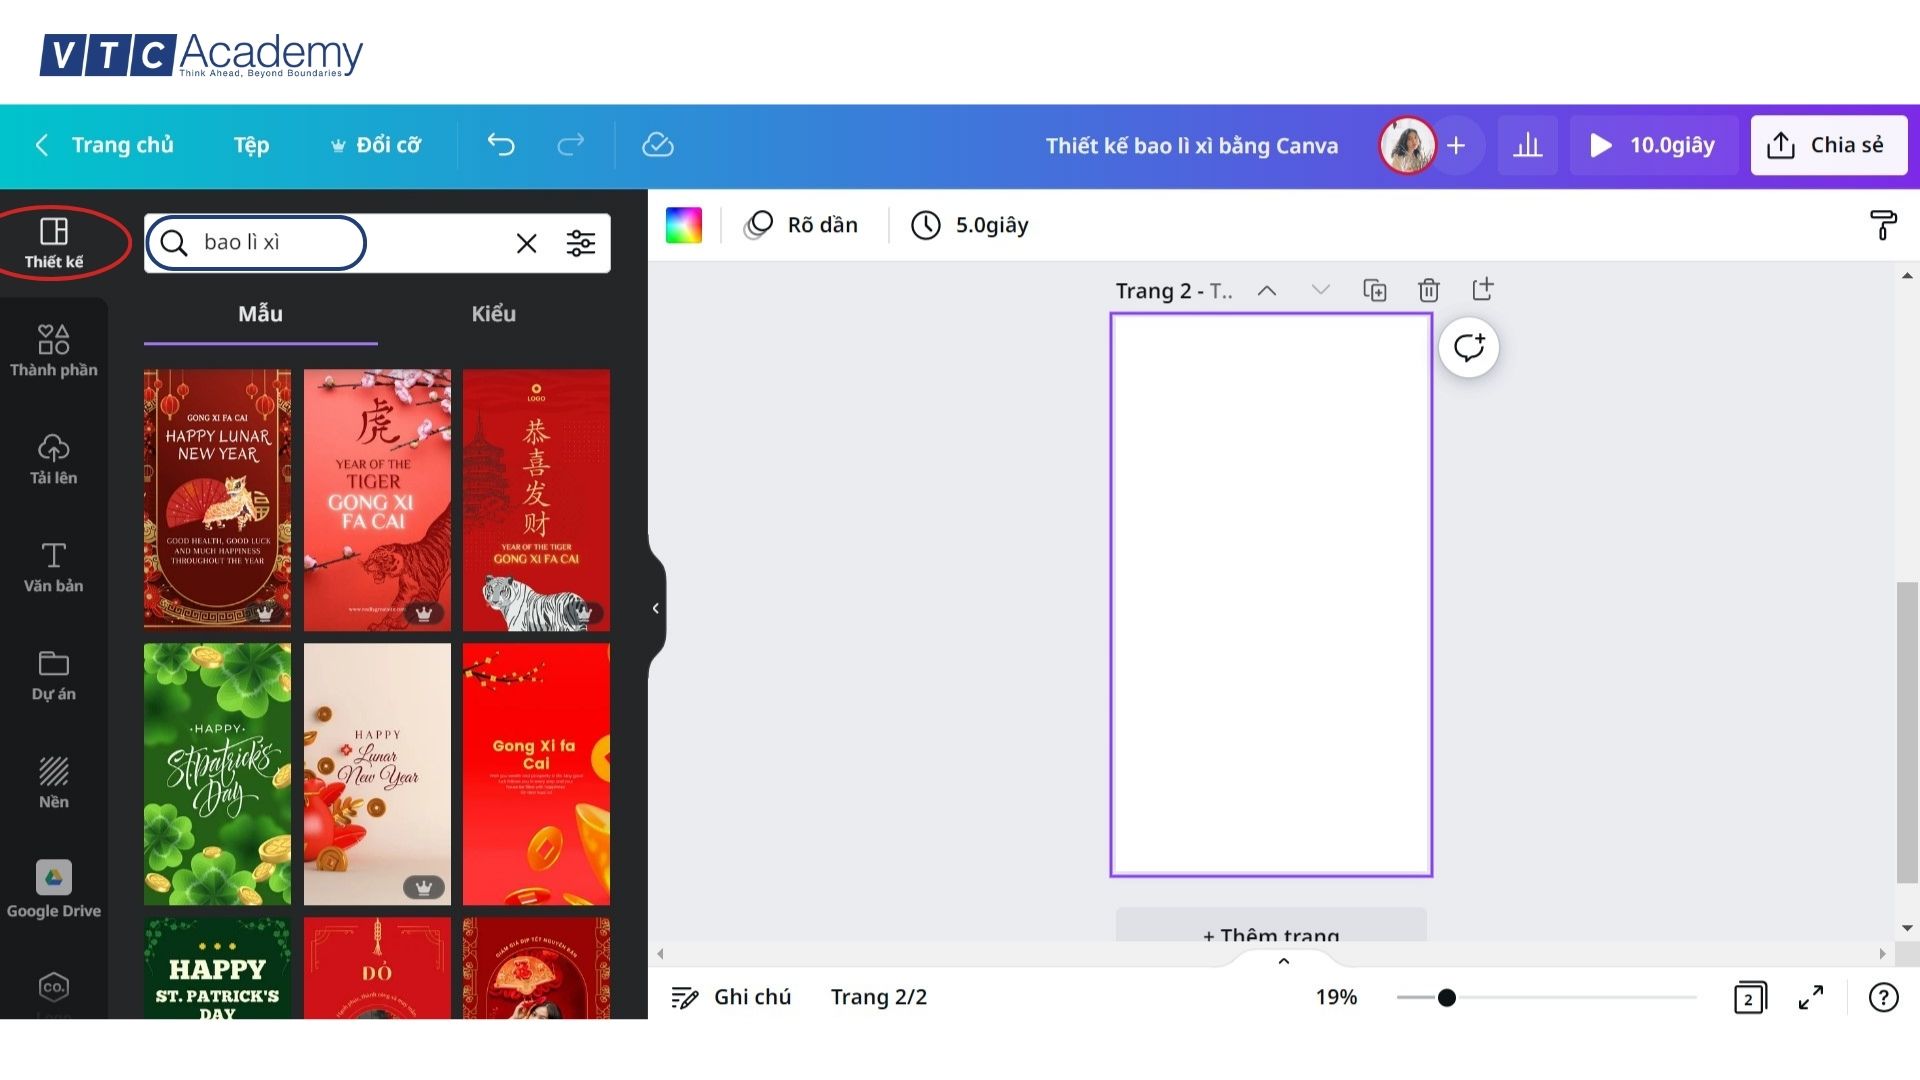Viewport: 1920px width, 1080px height.
Task: Open the Tải lên panel
Action: [x=54, y=458]
